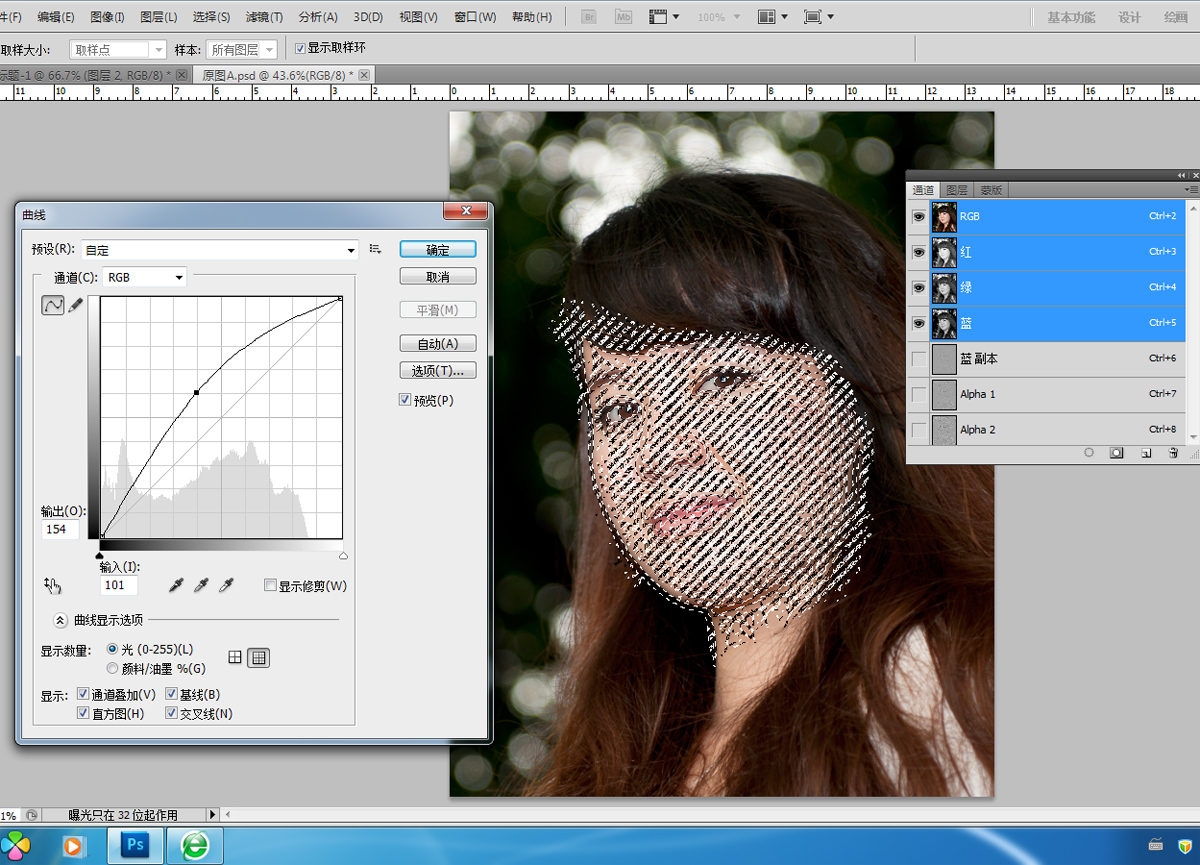Save selection as channel icon
The width and height of the screenshot is (1200, 865).
[x=1117, y=453]
